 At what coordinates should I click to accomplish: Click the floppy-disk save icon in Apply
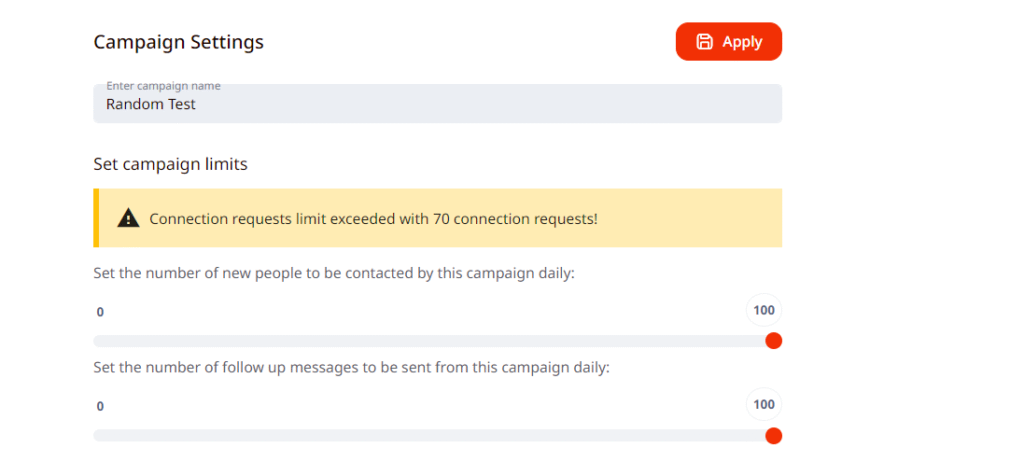[704, 42]
